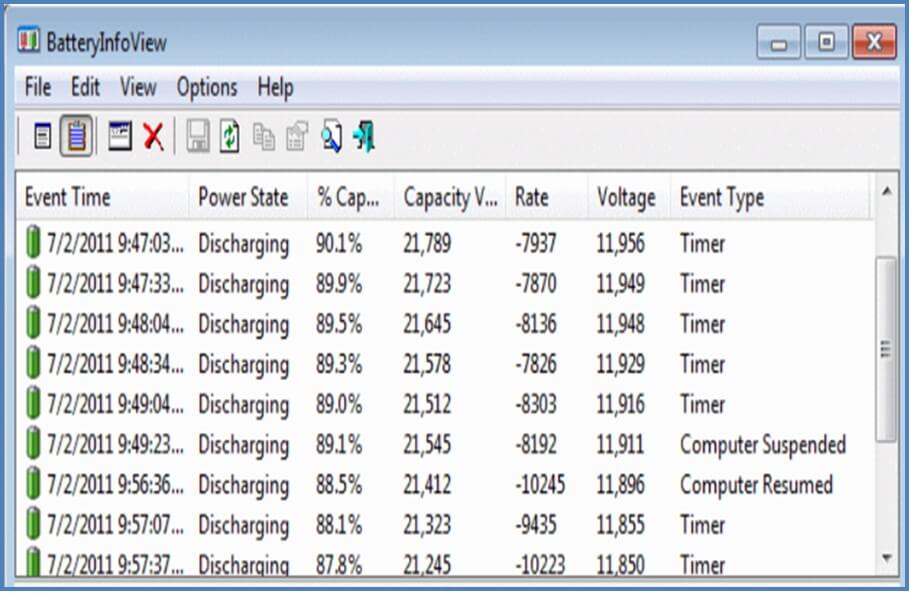The image size is (911, 593).
Task: Click the 11,855 voltage cell
Action: [x=621, y=525]
